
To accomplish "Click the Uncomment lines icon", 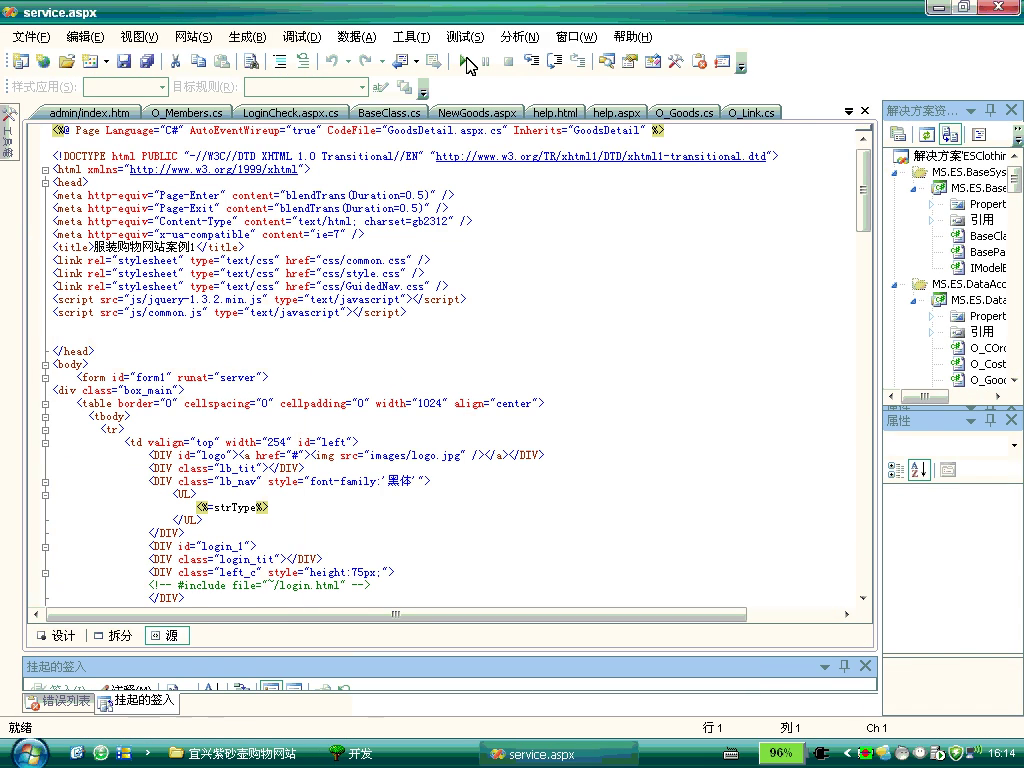I will pos(303,61).
